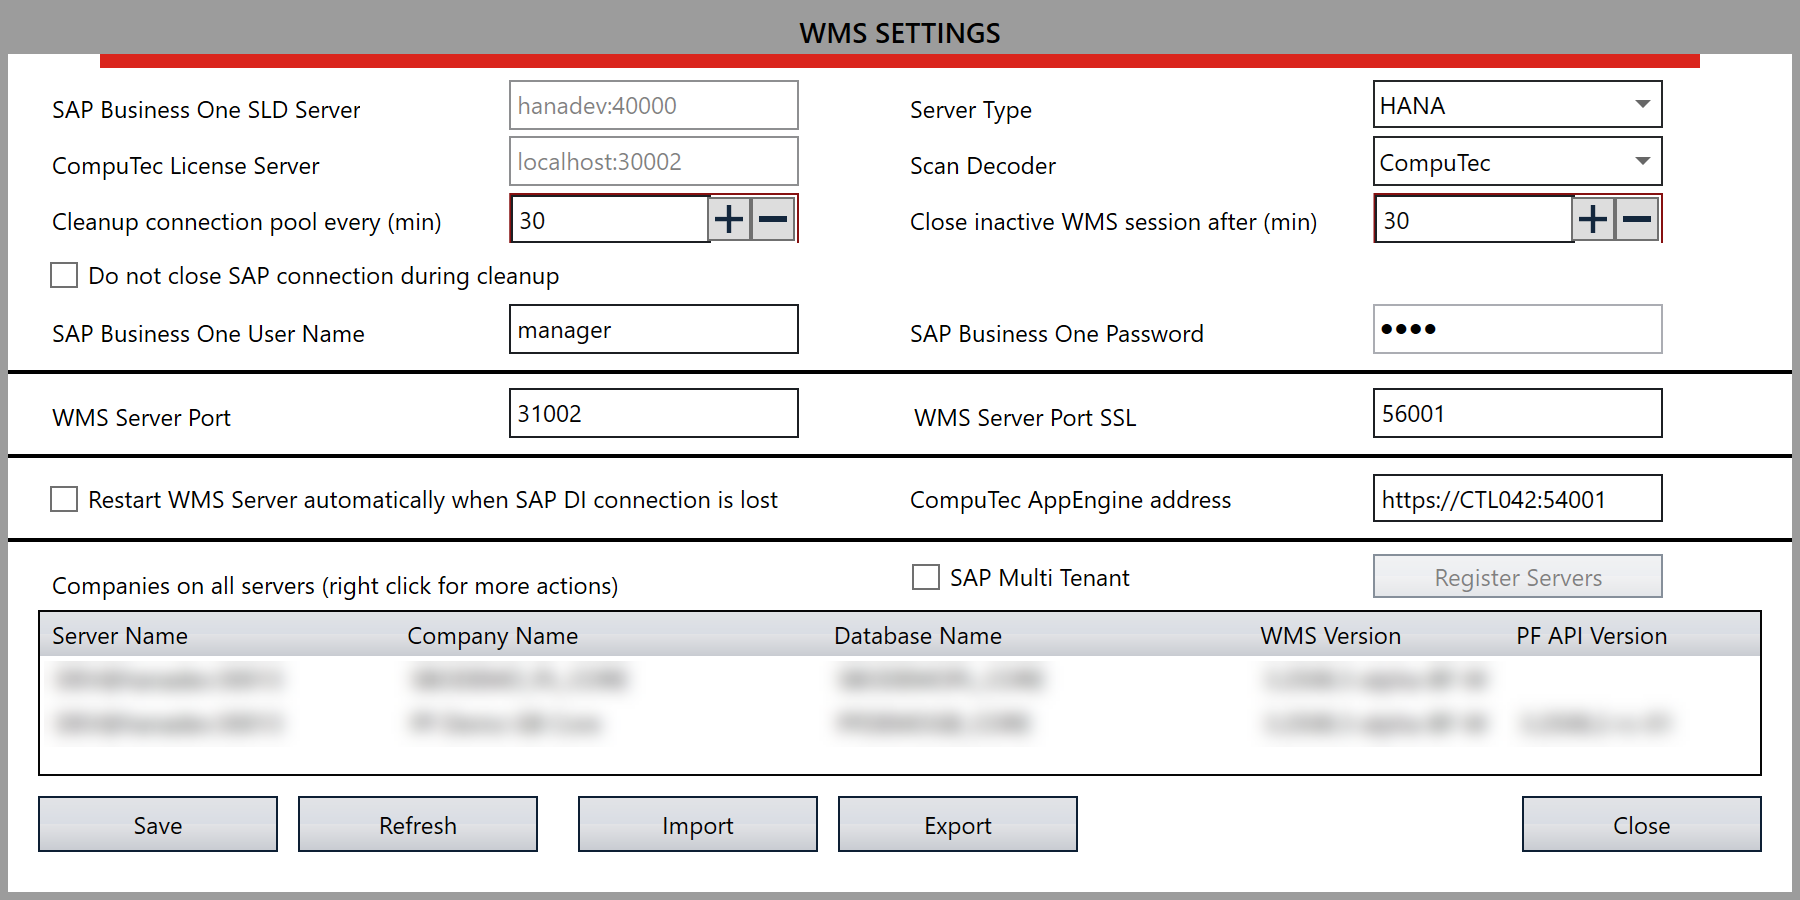Click the Save button
Screen dimensions: 1800x900
click(157, 824)
